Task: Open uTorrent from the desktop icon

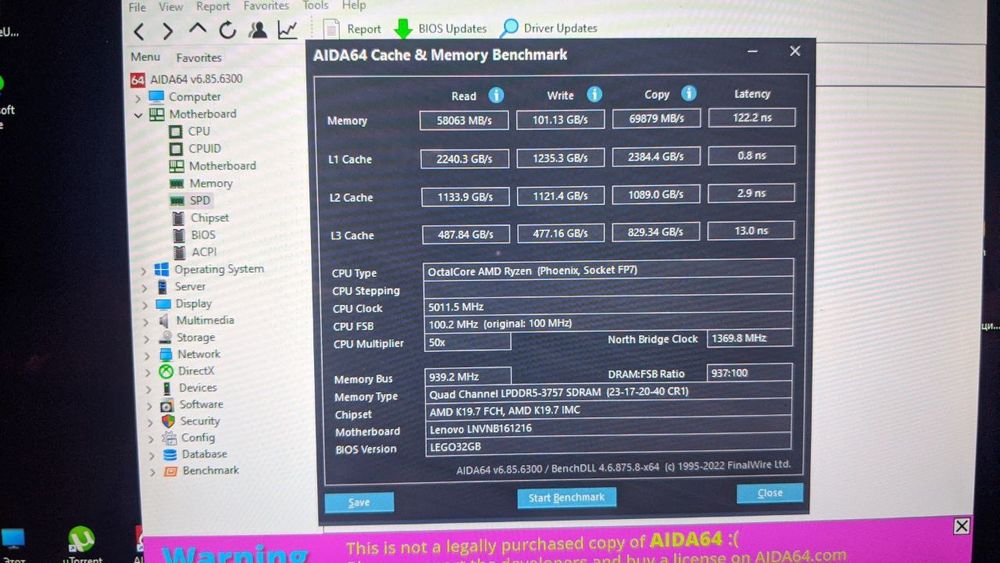Action: pos(82,545)
